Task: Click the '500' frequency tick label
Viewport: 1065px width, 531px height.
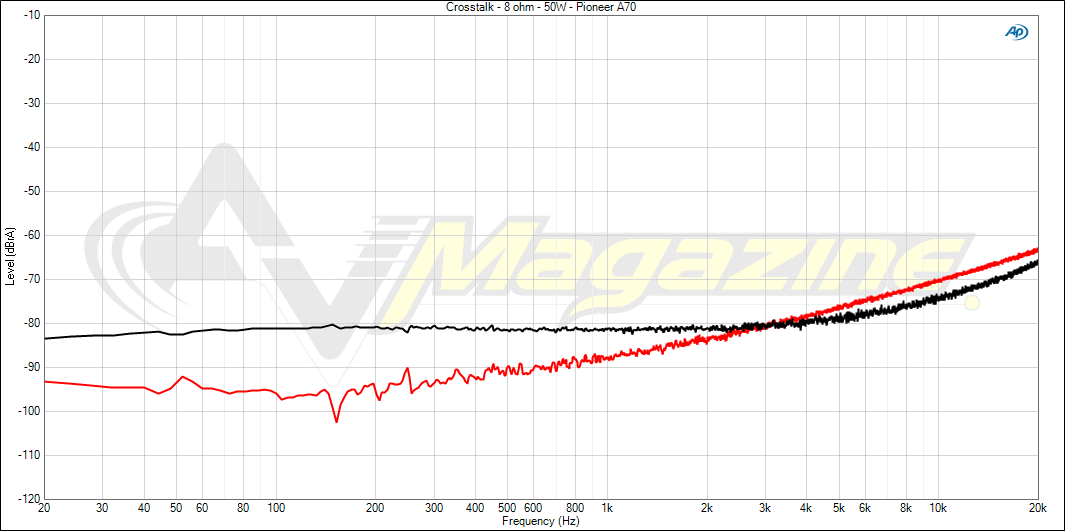Action: 507,508
